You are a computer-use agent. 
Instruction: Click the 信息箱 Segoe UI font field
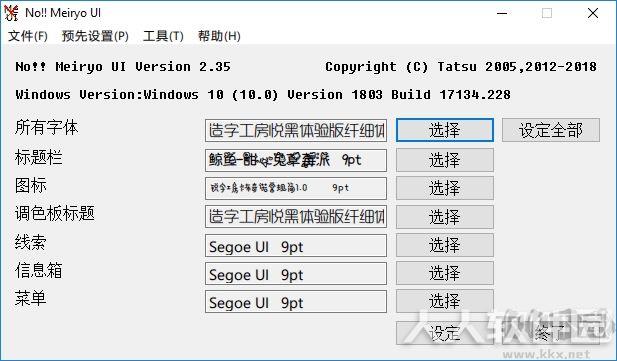pyautogui.click(x=296, y=274)
